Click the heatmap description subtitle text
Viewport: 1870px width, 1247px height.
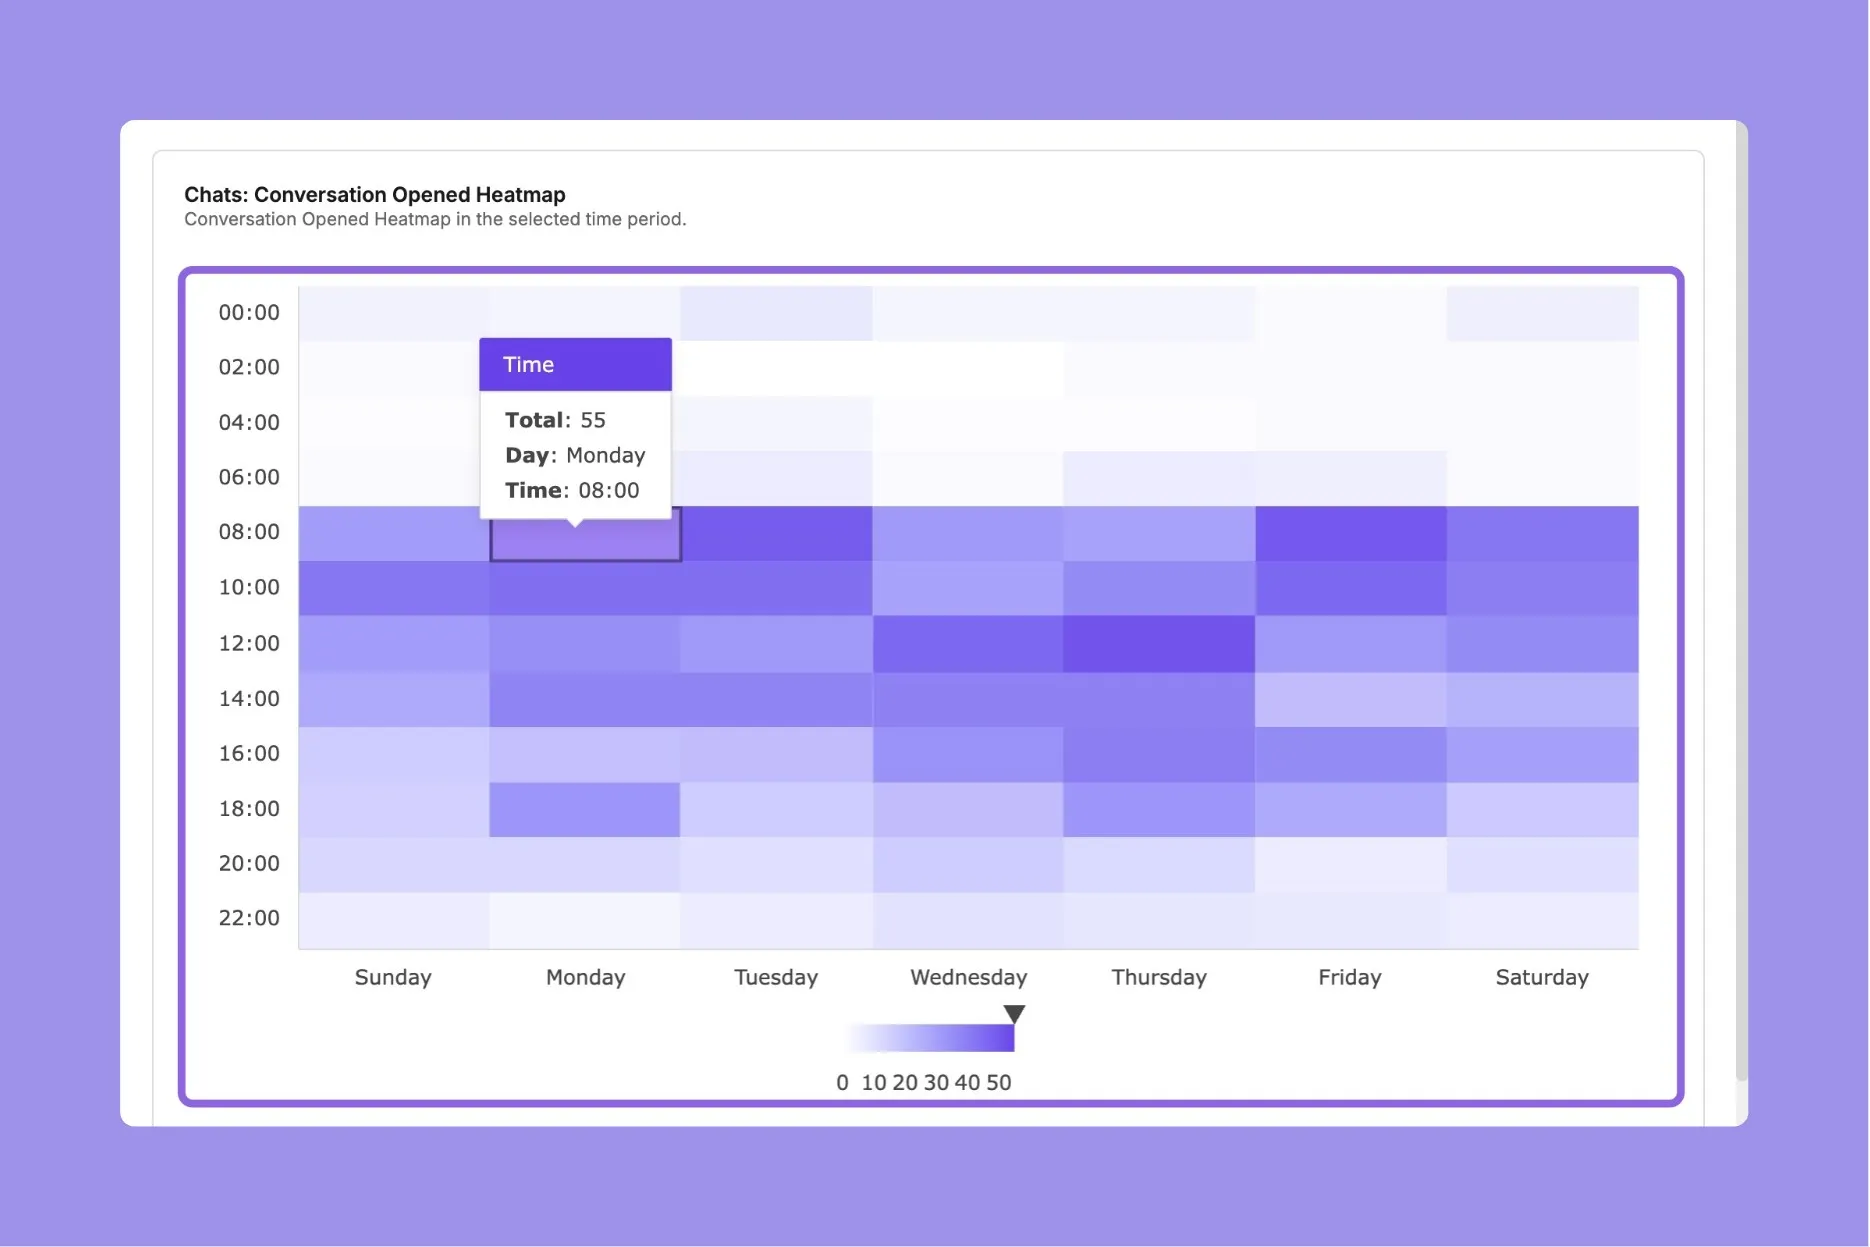coord(435,219)
